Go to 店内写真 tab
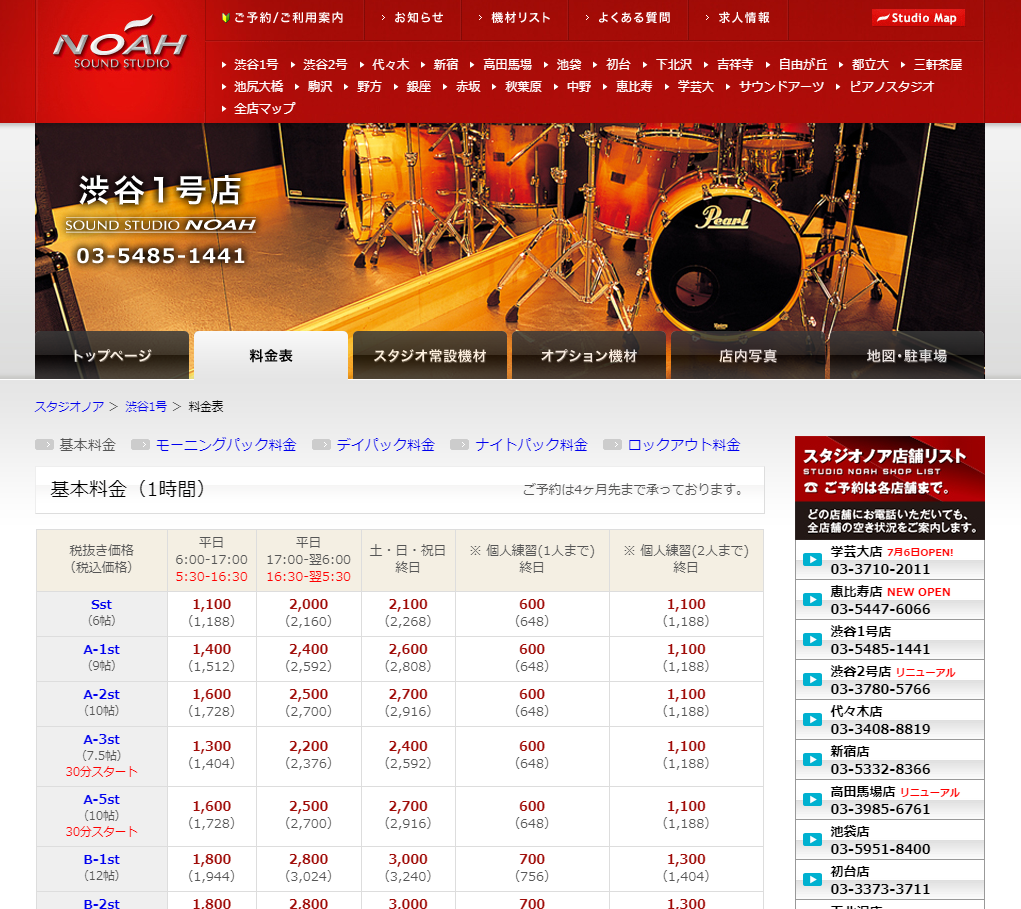 pyautogui.click(x=747, y=356)
